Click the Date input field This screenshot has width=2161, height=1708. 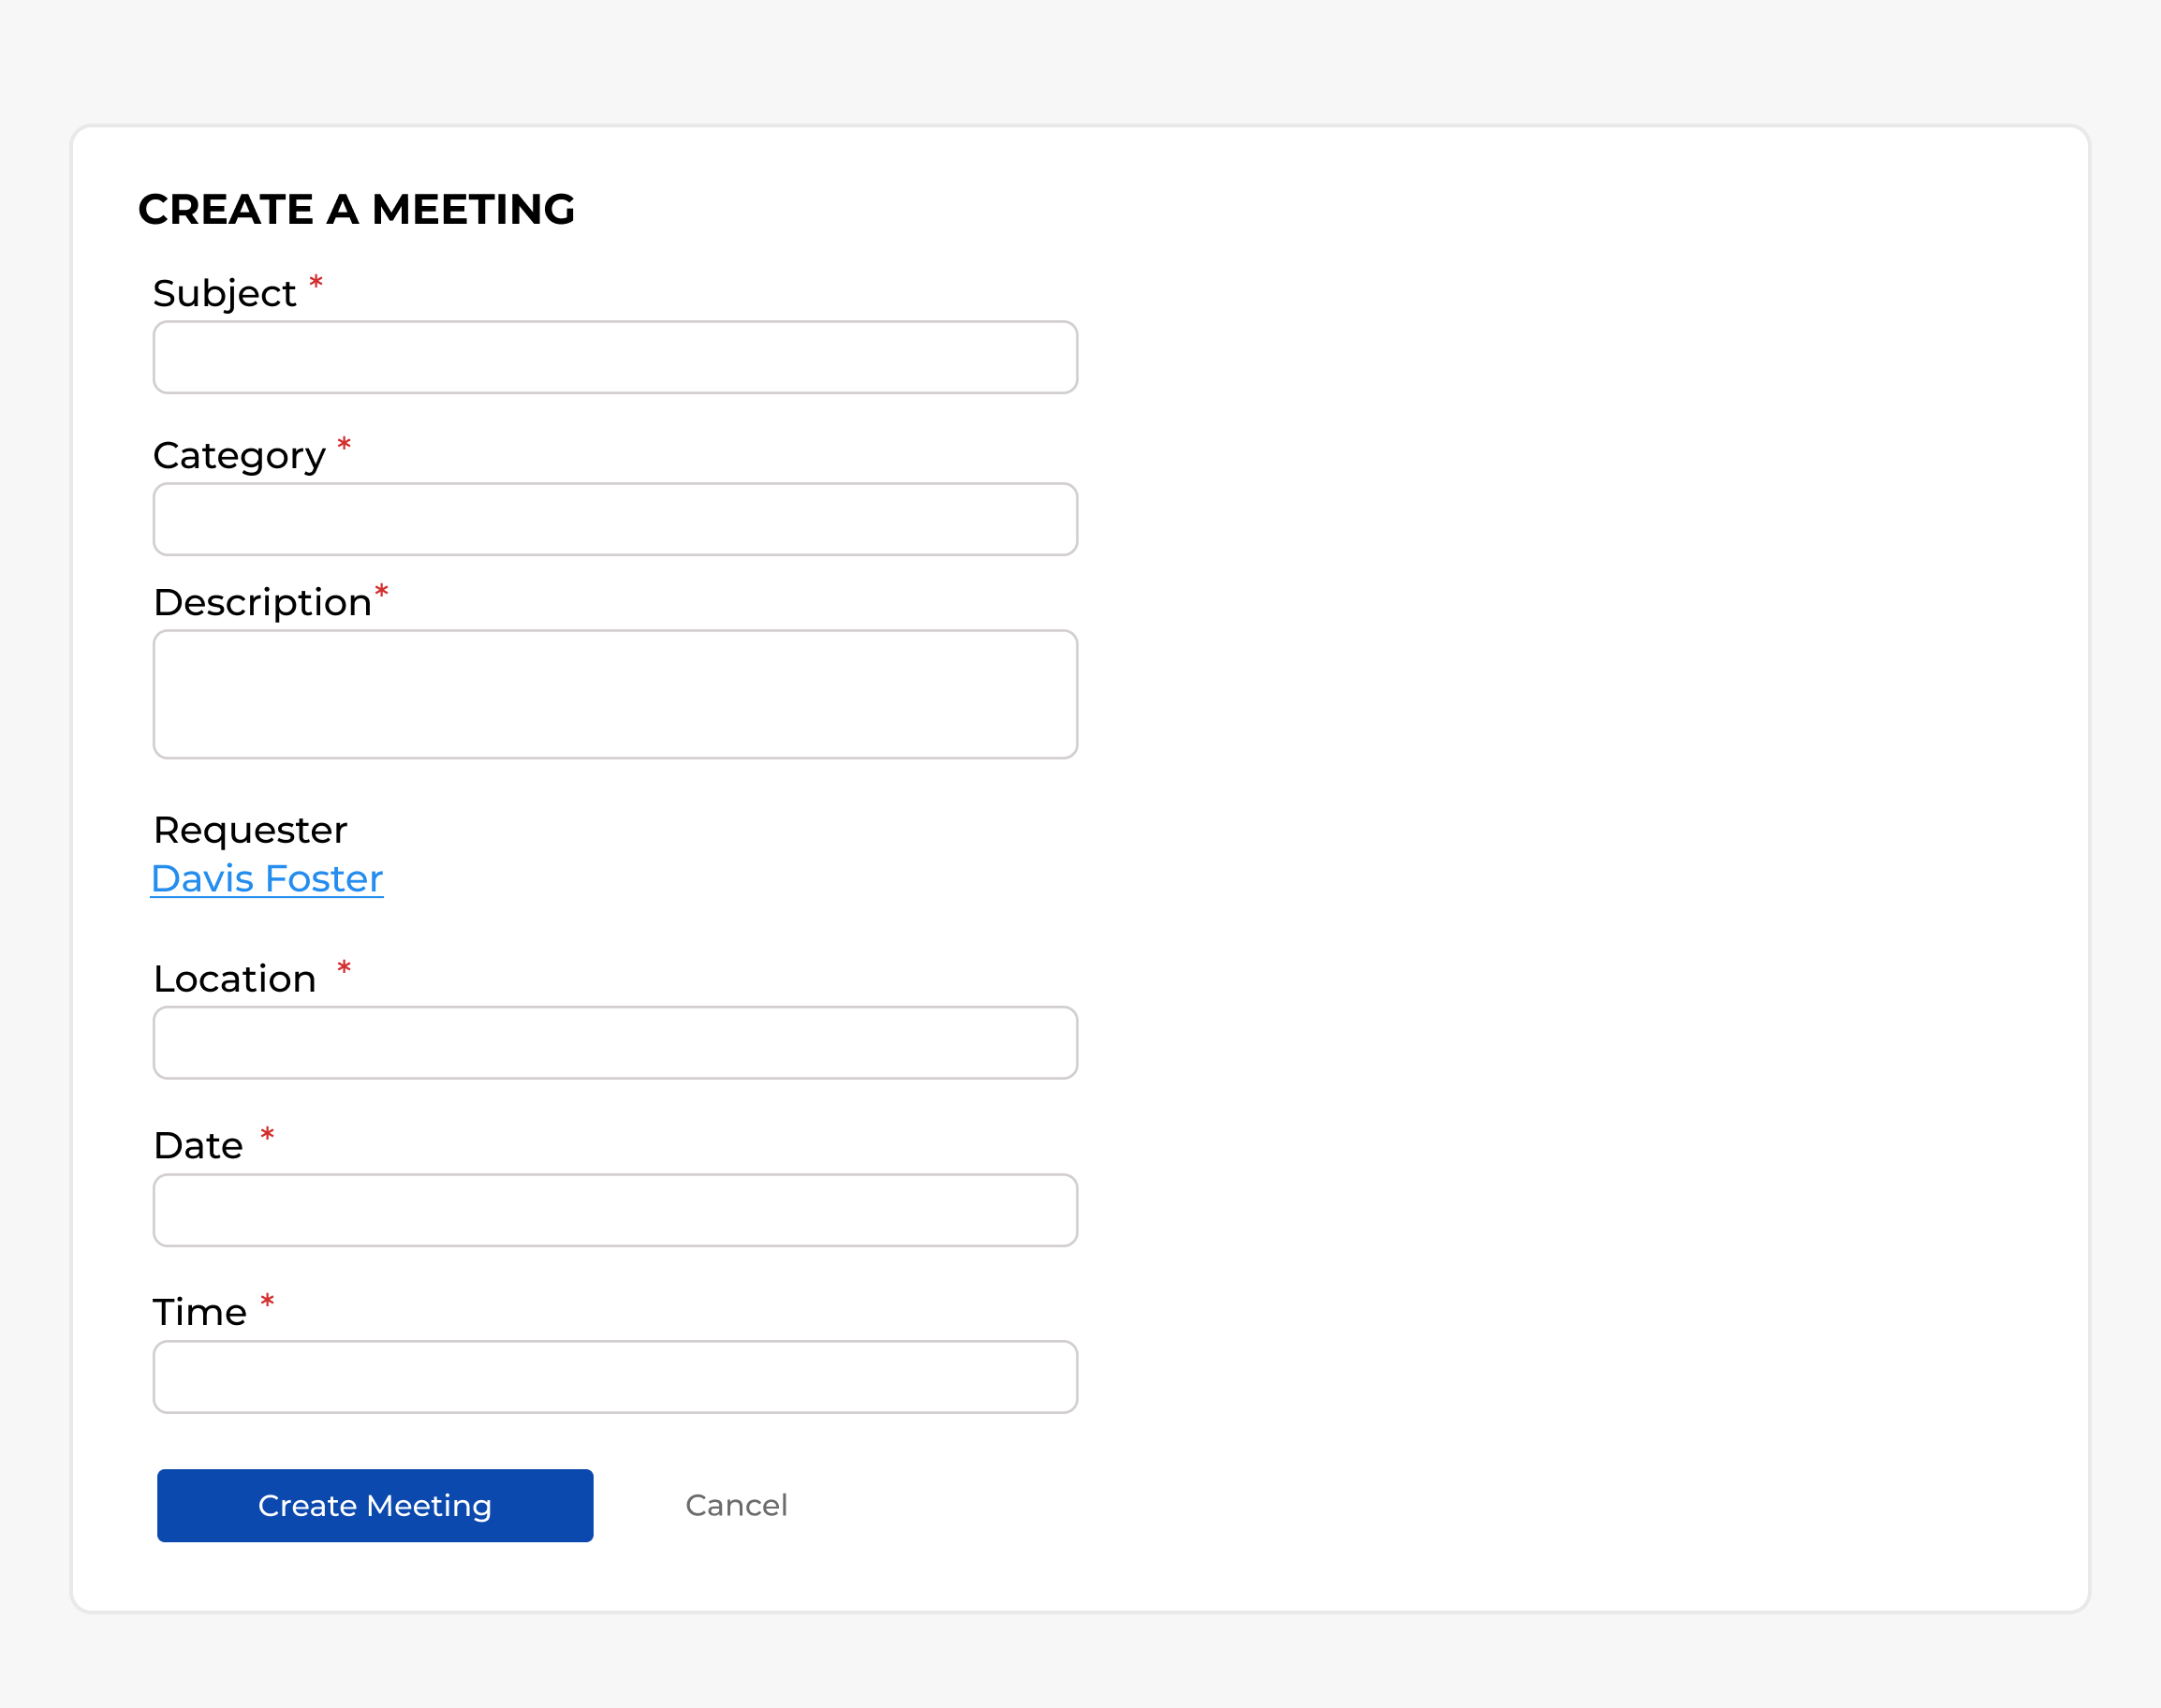[616, 1210]
